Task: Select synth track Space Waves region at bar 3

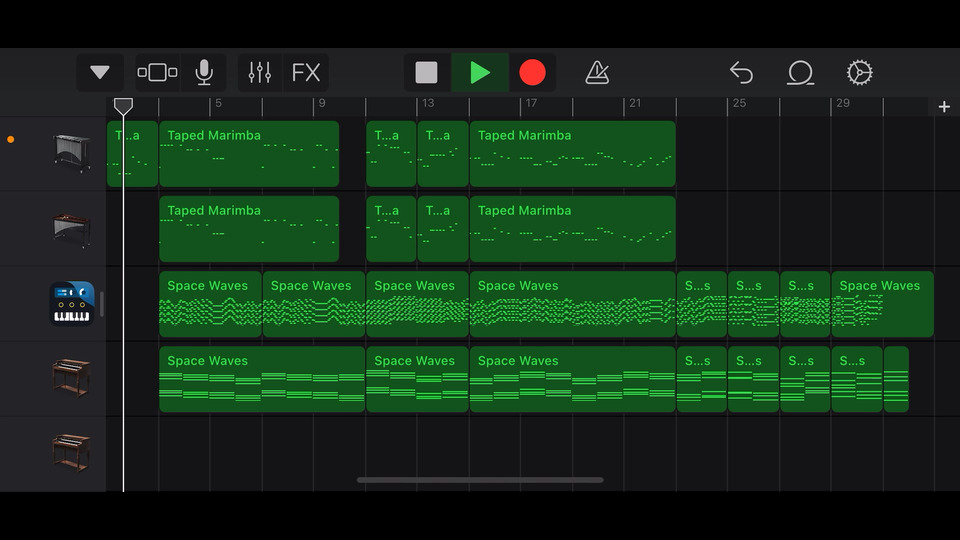Action: [210, 304]
